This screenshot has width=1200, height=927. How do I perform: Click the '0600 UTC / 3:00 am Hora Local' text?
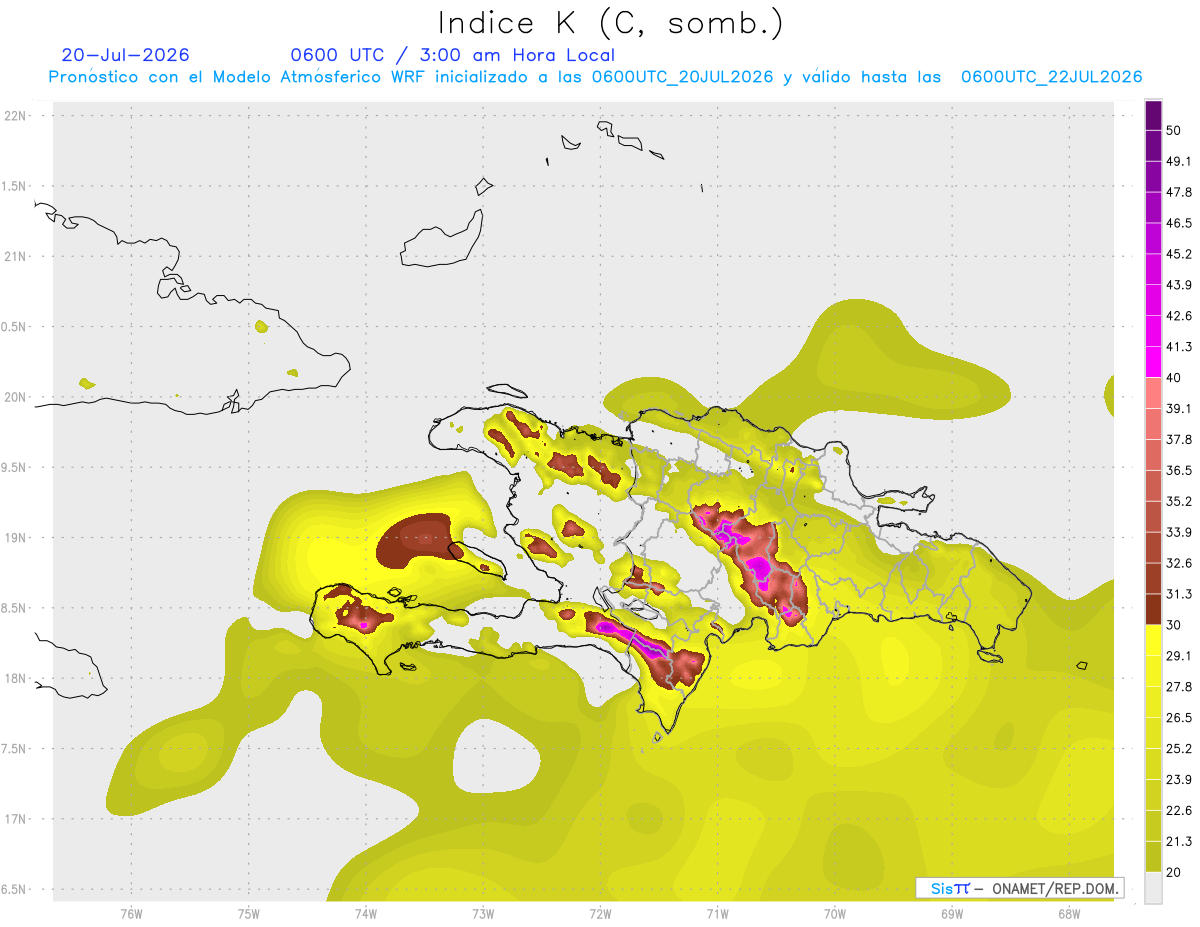click(x=452, y=55)
